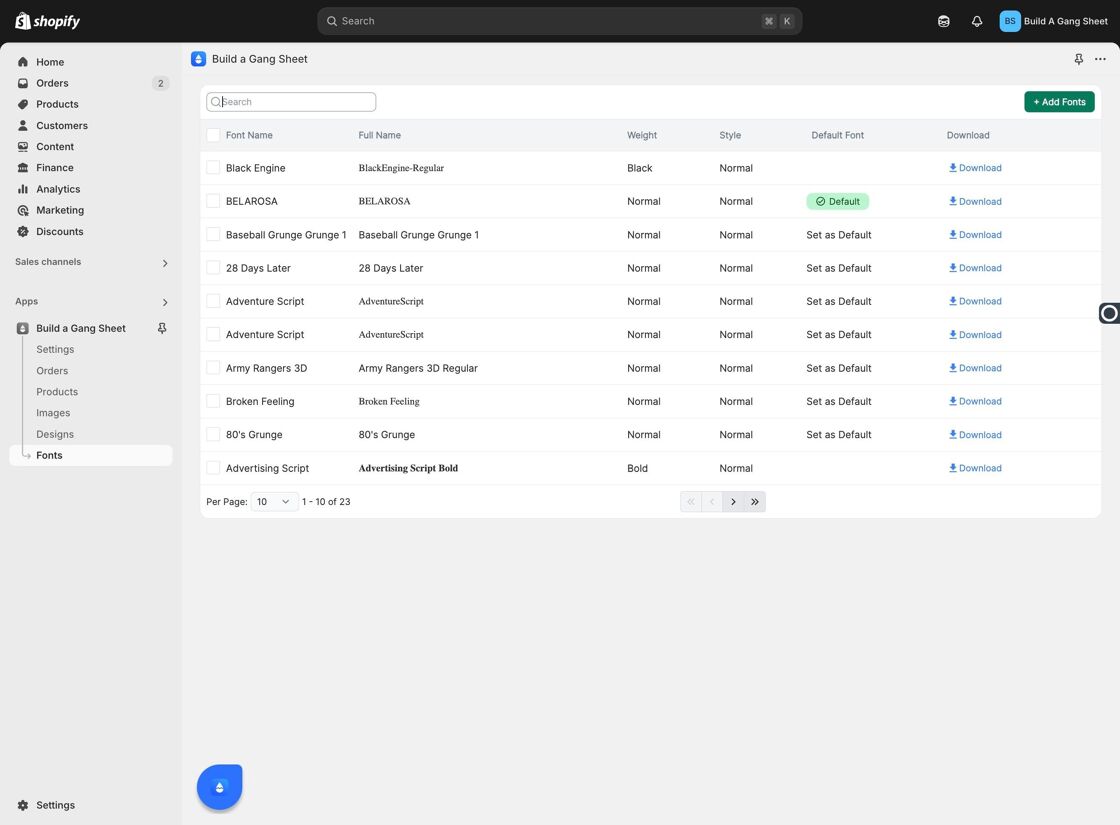This screenshot has height=825, width=1120.
Task: Sort by the Font Name column header
Action: pyautogui.click(x=249, y=135)
